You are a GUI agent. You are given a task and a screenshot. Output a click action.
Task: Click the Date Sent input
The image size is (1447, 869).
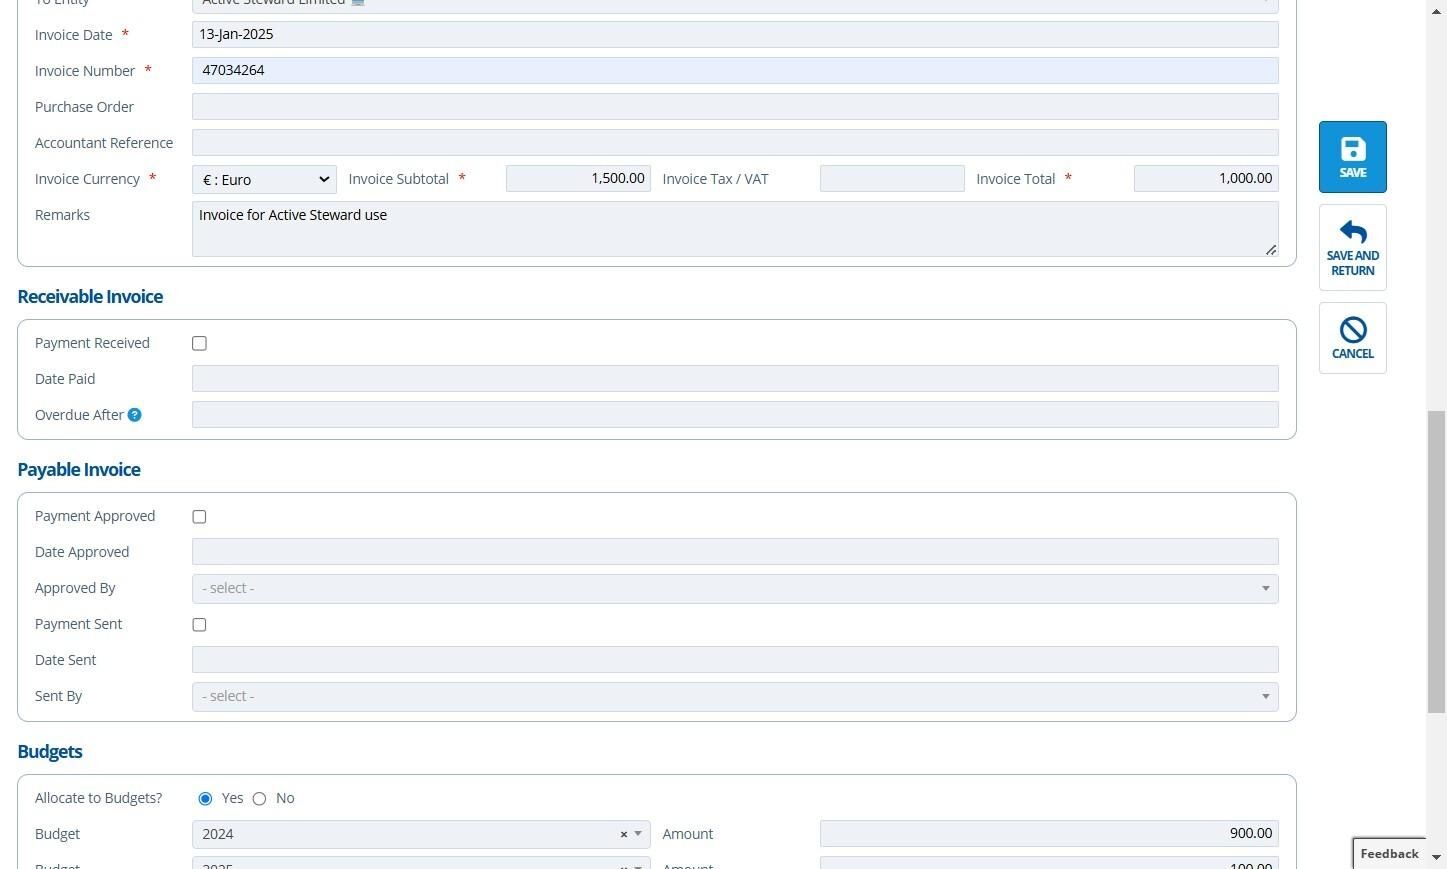point(735,660)
